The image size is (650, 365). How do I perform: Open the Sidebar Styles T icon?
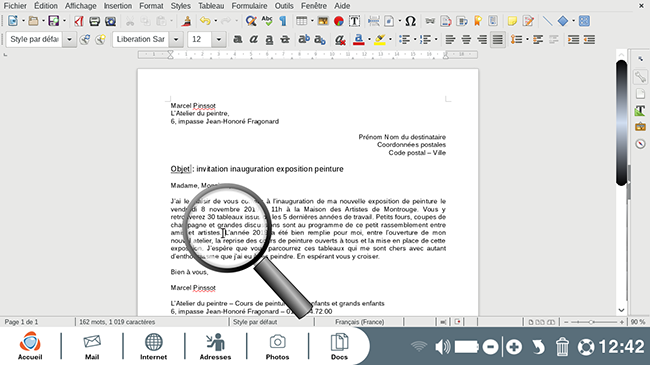click(640, 110)
